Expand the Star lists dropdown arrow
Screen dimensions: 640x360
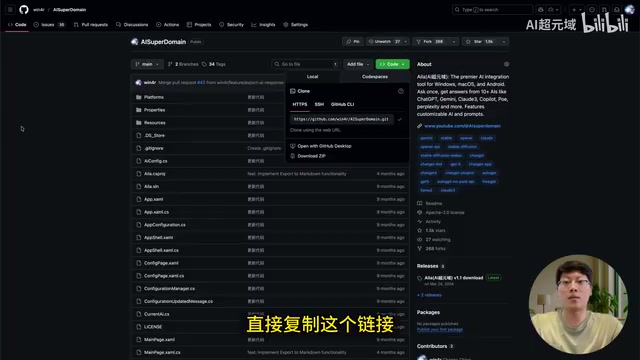tap(504, 42)
